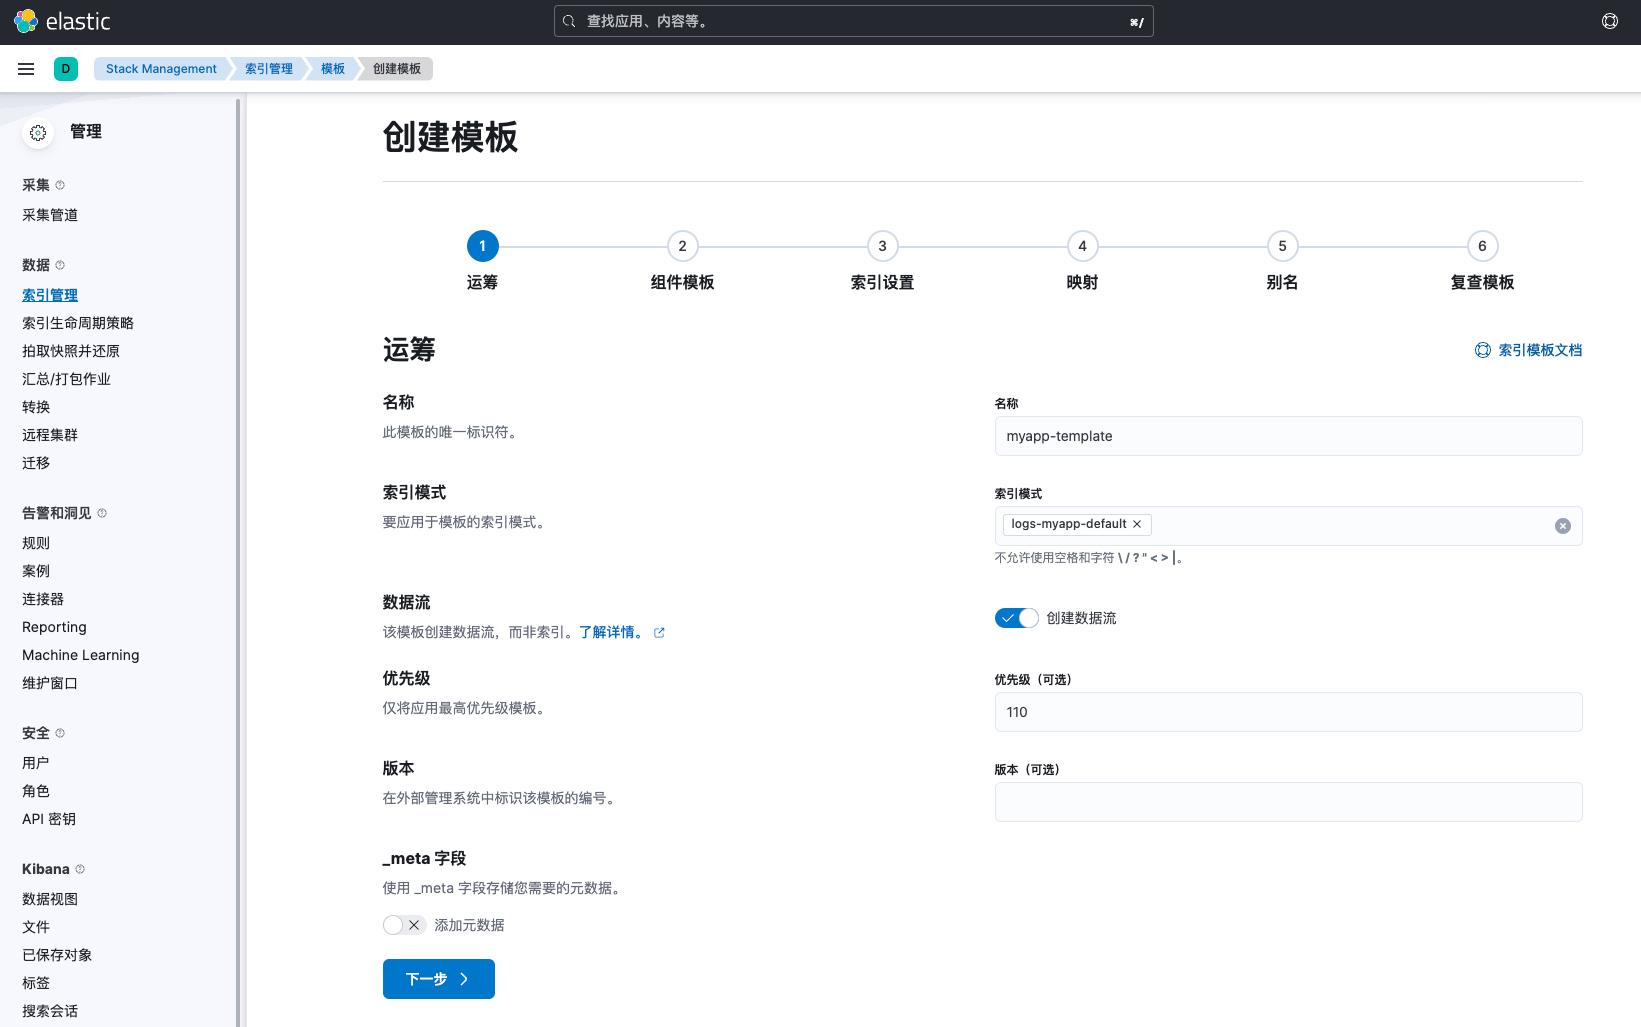Open the space selector D avatar

pos(66,69)
